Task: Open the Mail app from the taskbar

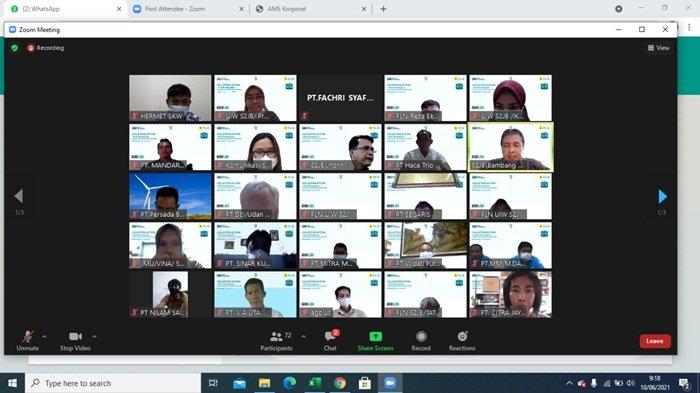Action: click(239, 383)
